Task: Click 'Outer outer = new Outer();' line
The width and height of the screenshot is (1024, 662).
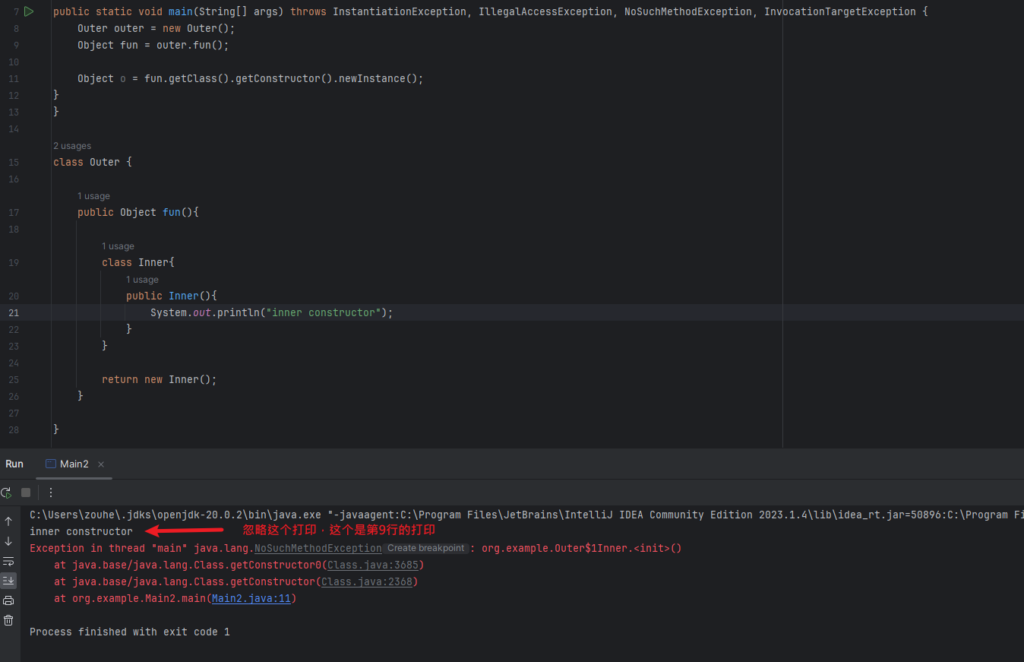Action: pos(156,29)
